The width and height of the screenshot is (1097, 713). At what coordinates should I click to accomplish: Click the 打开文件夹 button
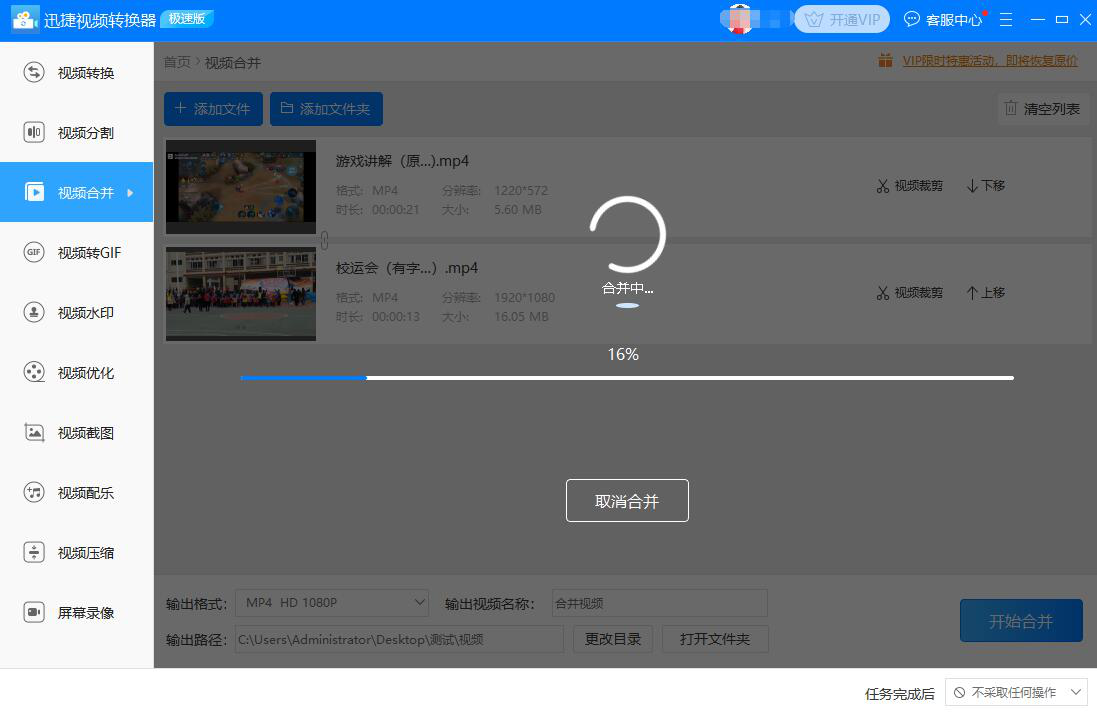(715, 639)
